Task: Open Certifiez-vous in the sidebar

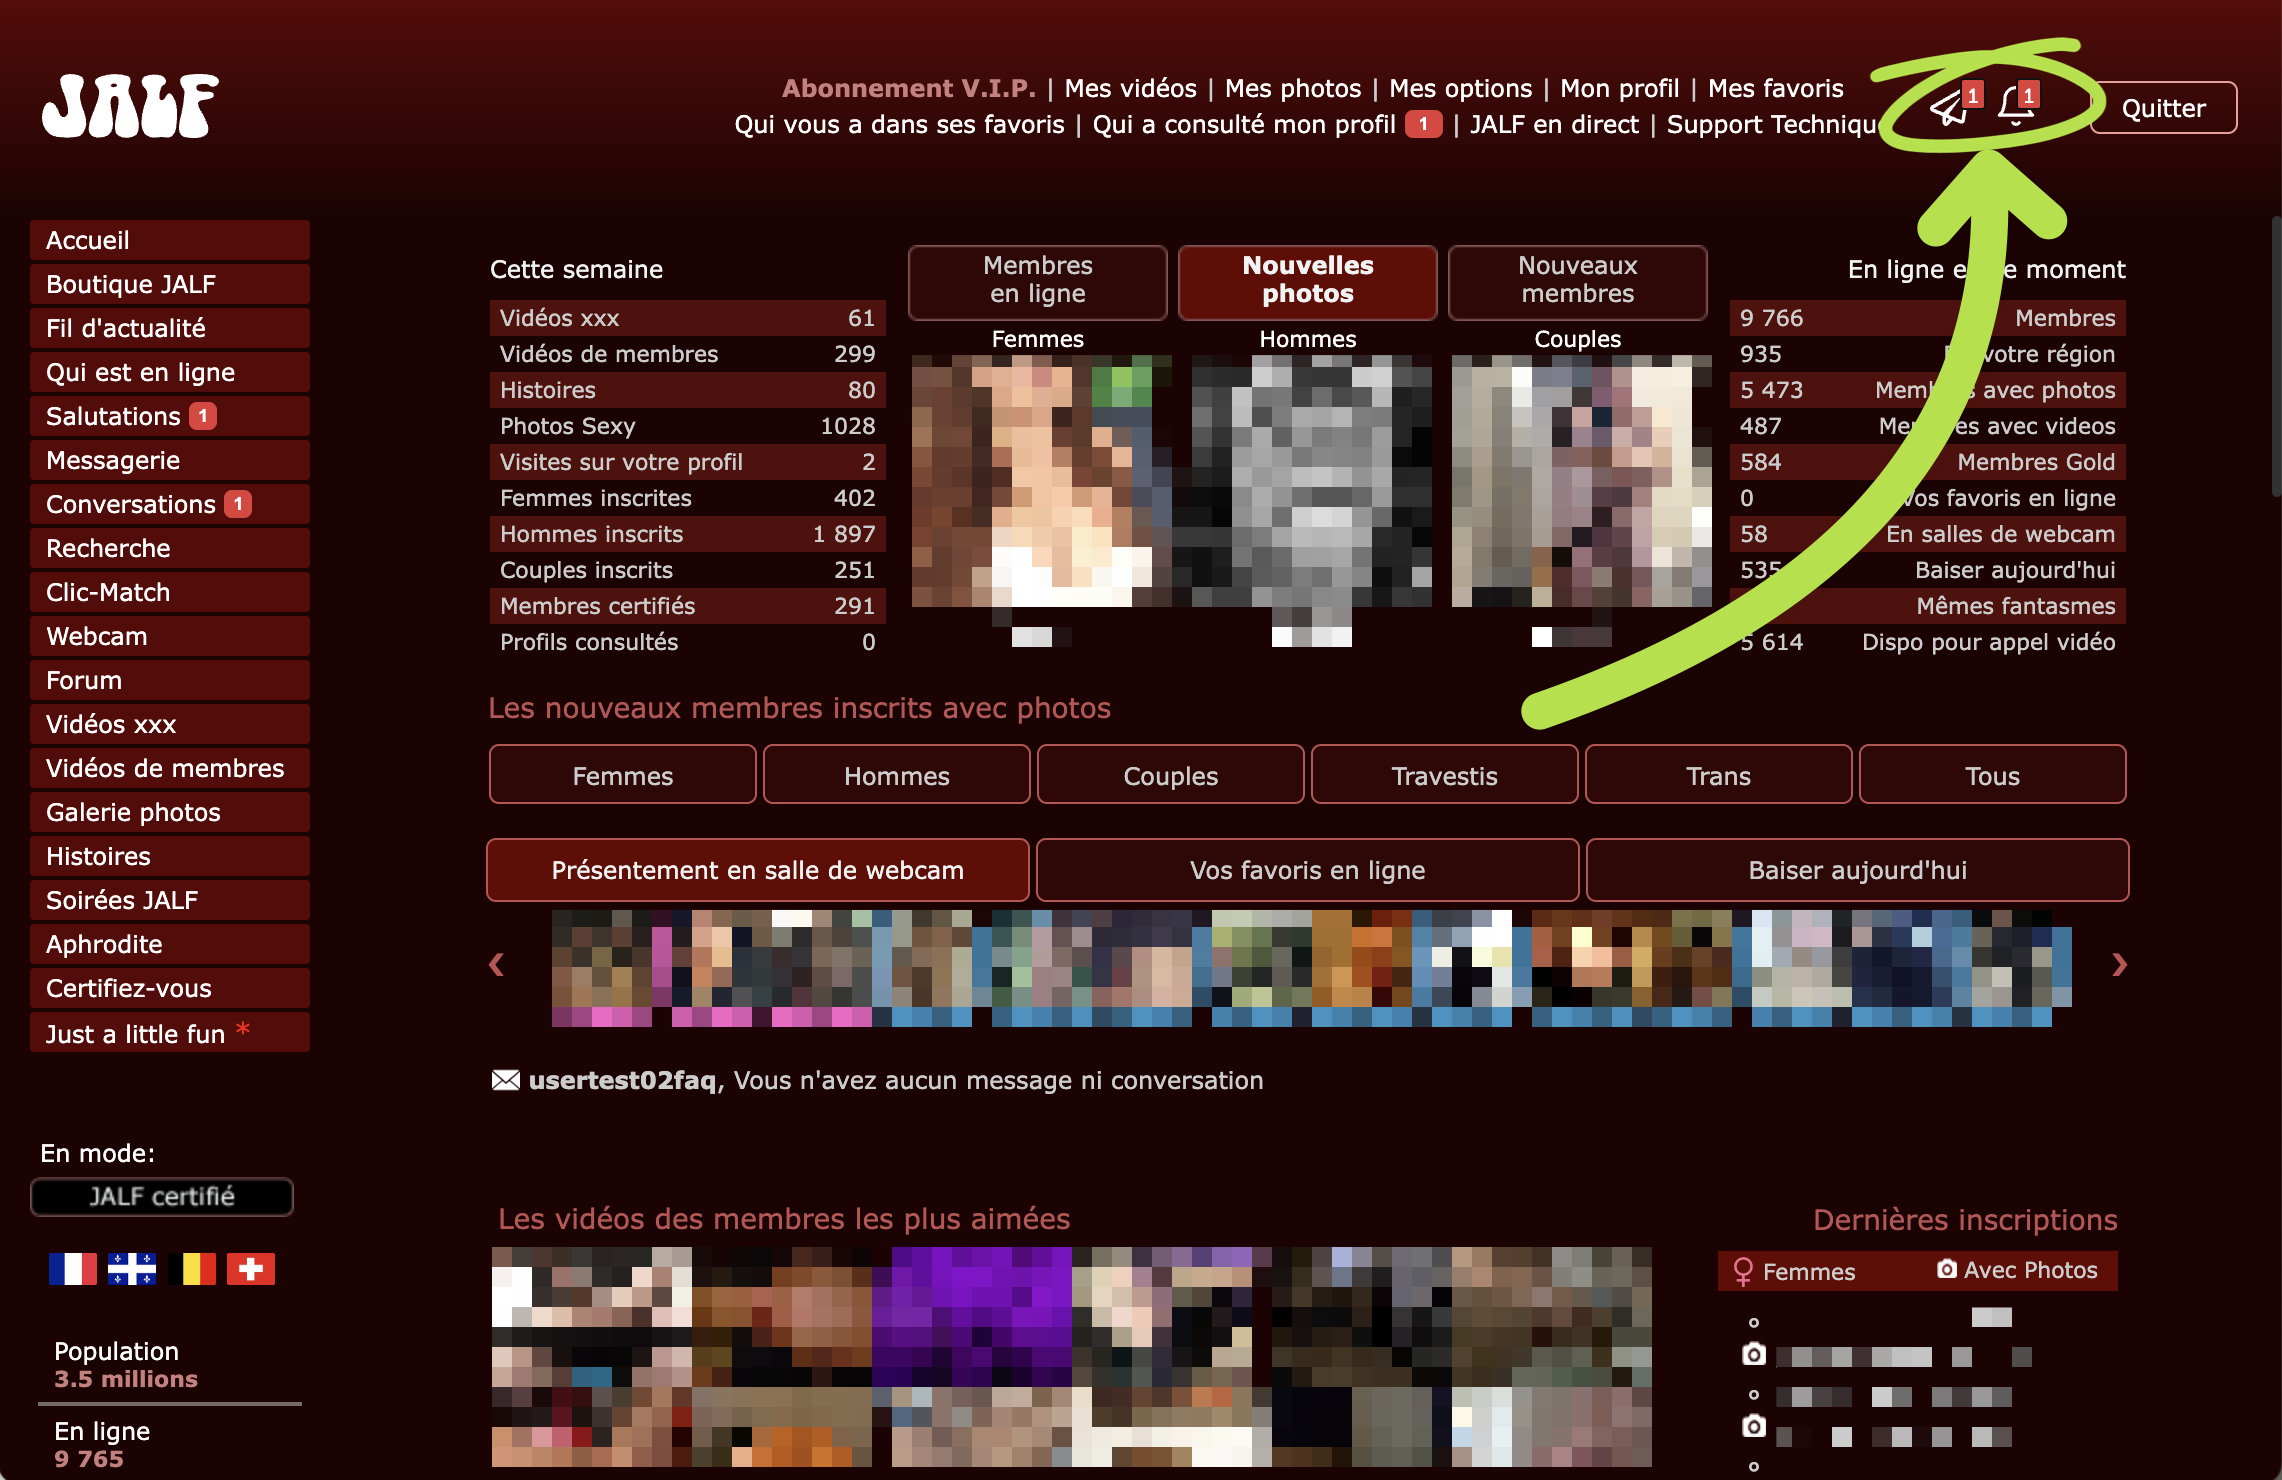Action: point(170,988)
